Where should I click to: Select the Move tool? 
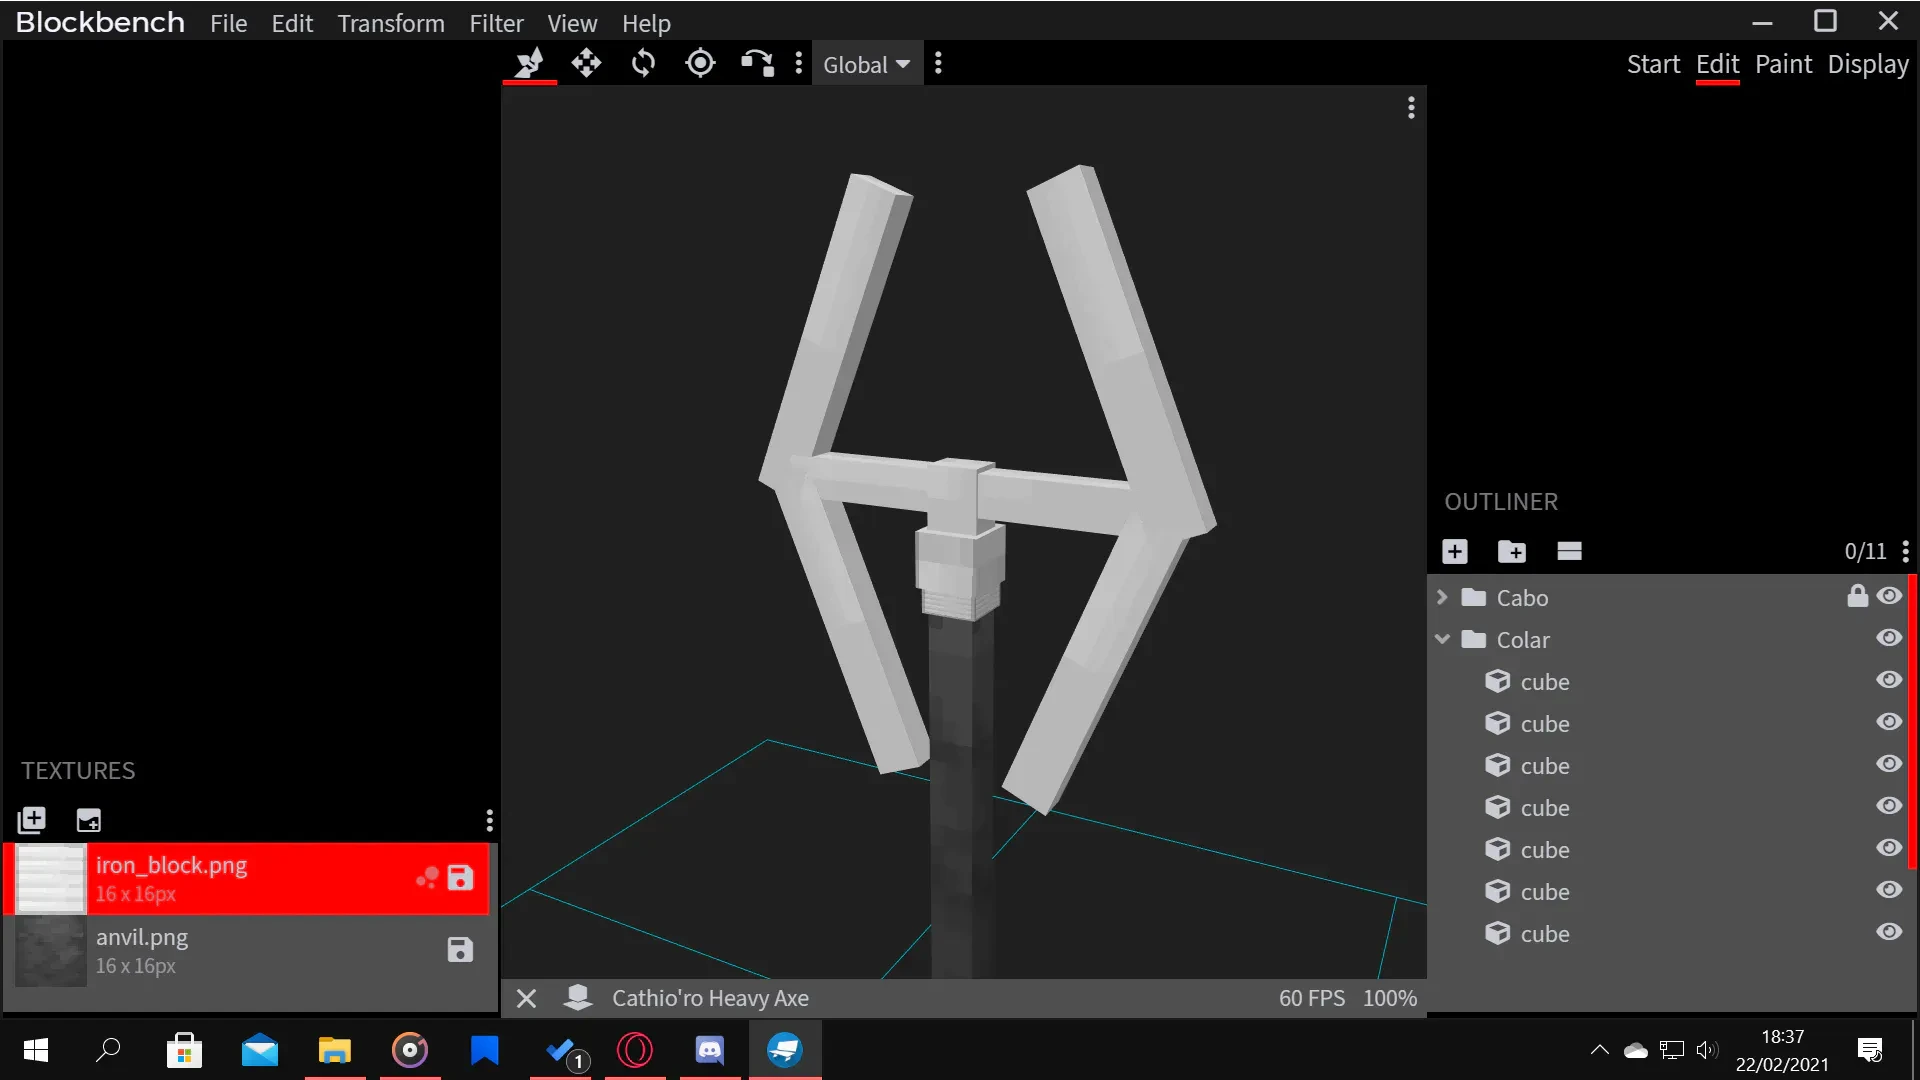tap(586, 64)
